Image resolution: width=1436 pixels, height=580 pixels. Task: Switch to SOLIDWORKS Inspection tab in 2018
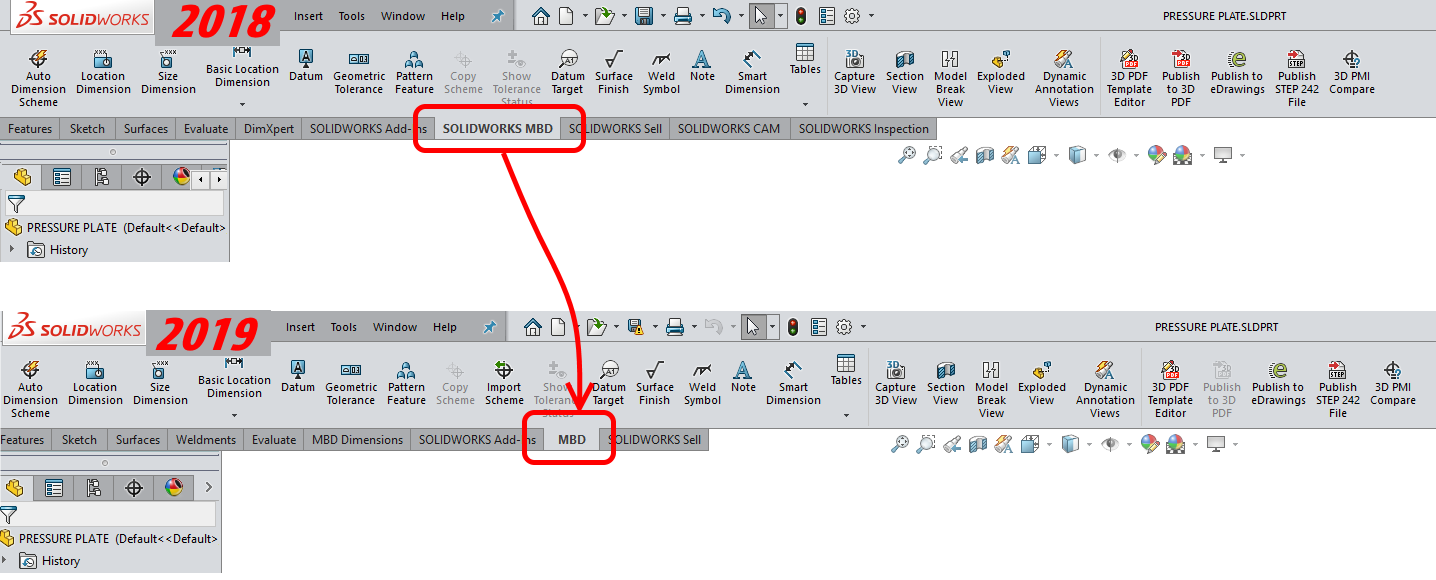click(863, 128)
